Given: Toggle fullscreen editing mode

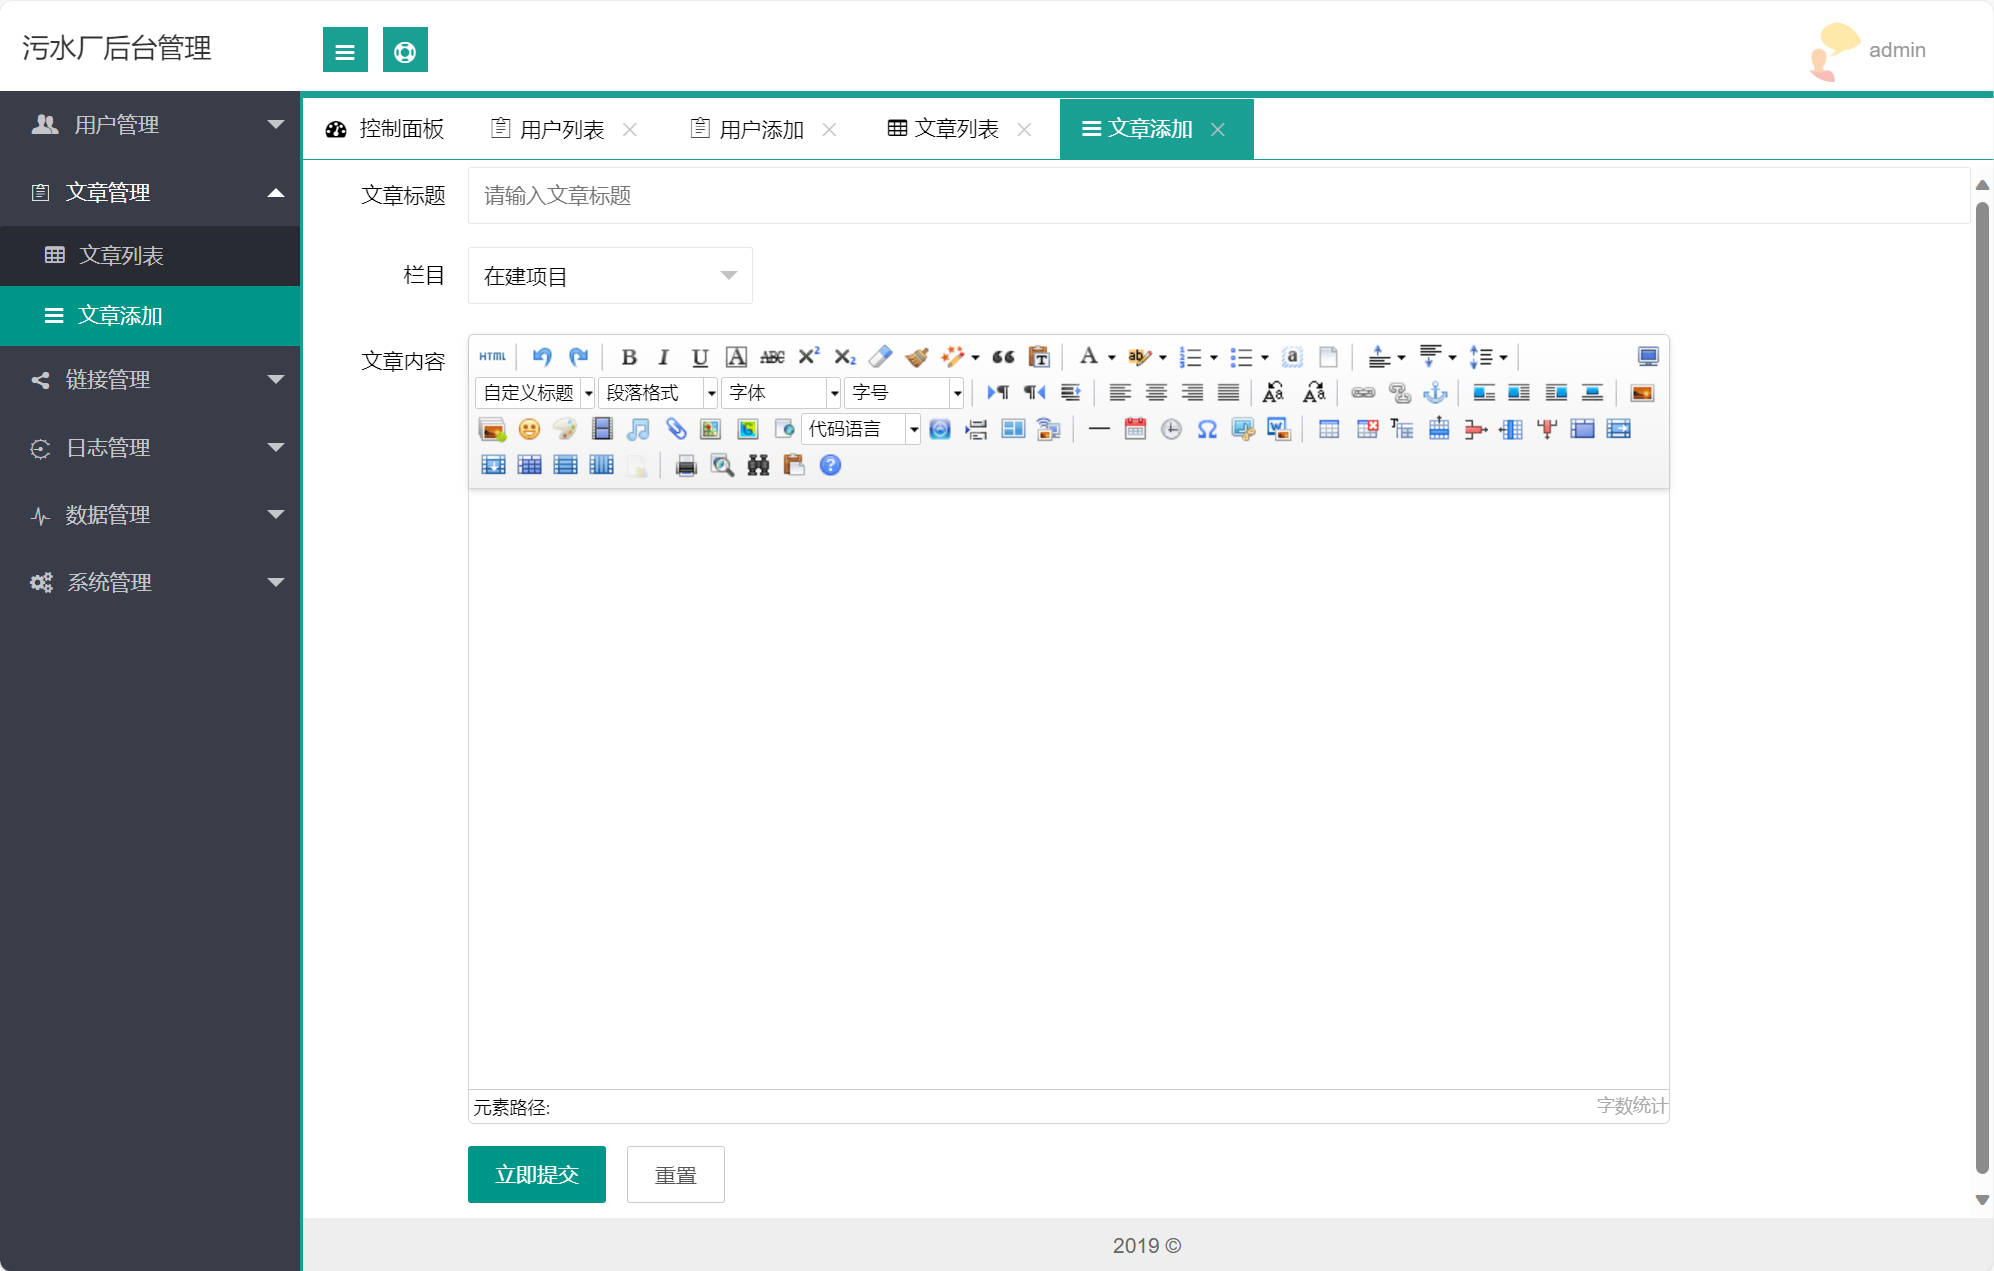Looking at the screenshot, I should [x=1647, y=355].
